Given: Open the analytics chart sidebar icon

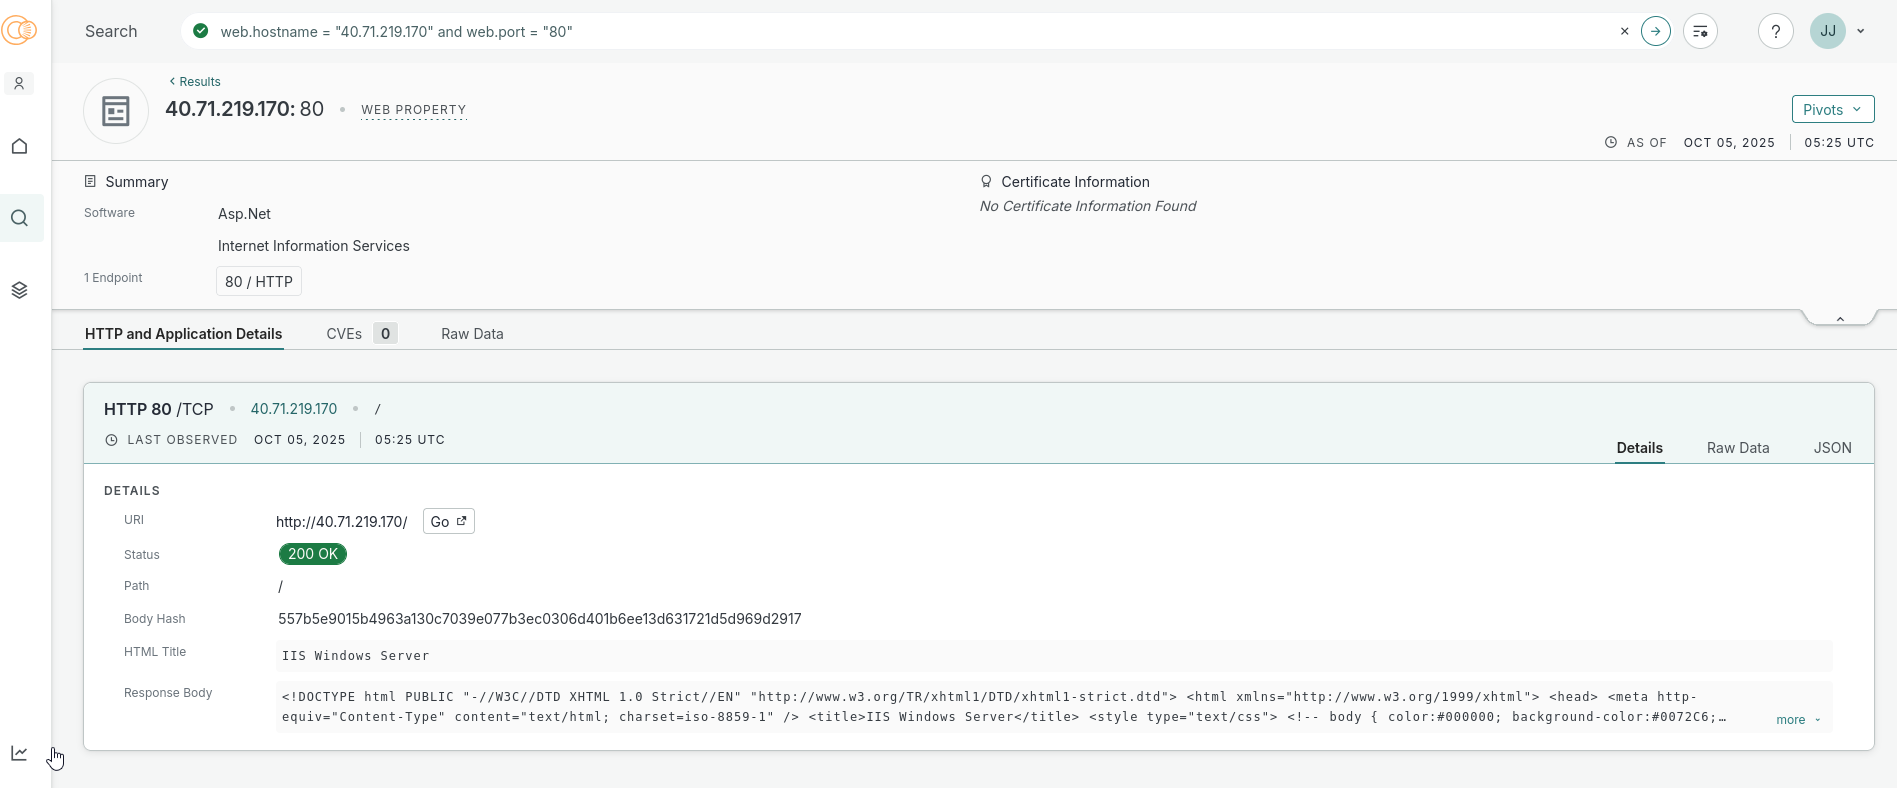Looking at the screenshot, I should tap(19, 753).
